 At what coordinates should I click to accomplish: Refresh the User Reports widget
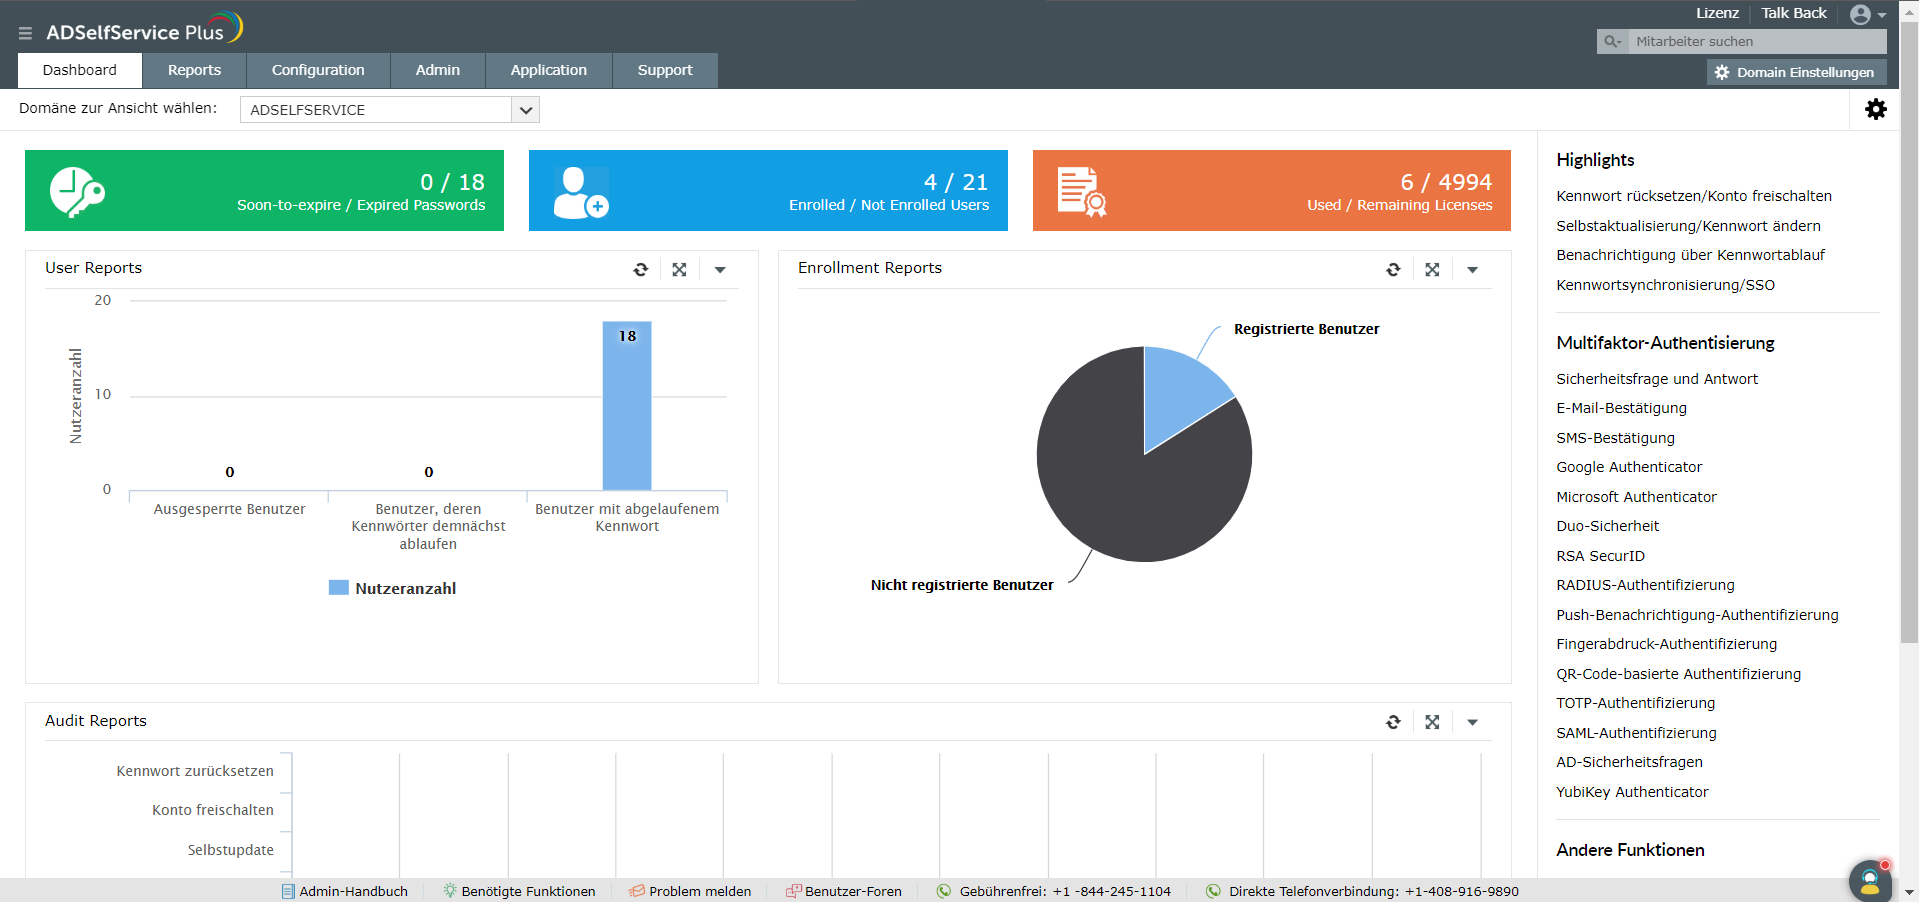coord(641,270)
